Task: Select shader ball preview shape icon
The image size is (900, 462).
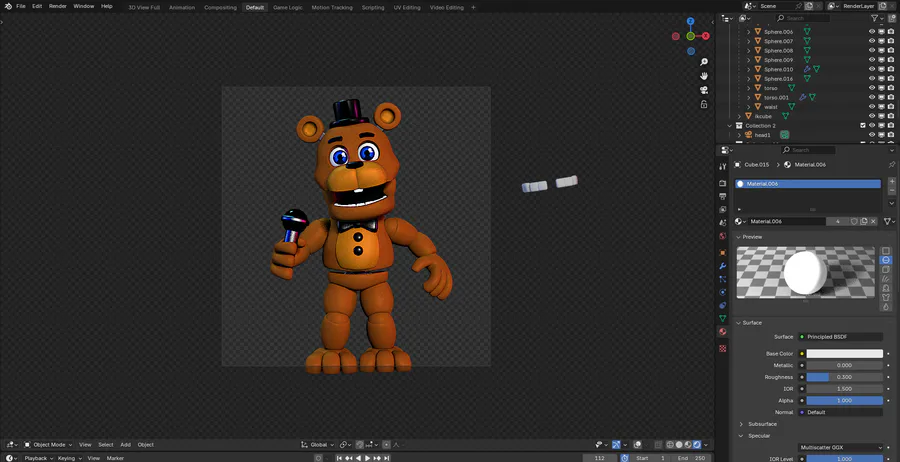Action: [x=886, y=288]
